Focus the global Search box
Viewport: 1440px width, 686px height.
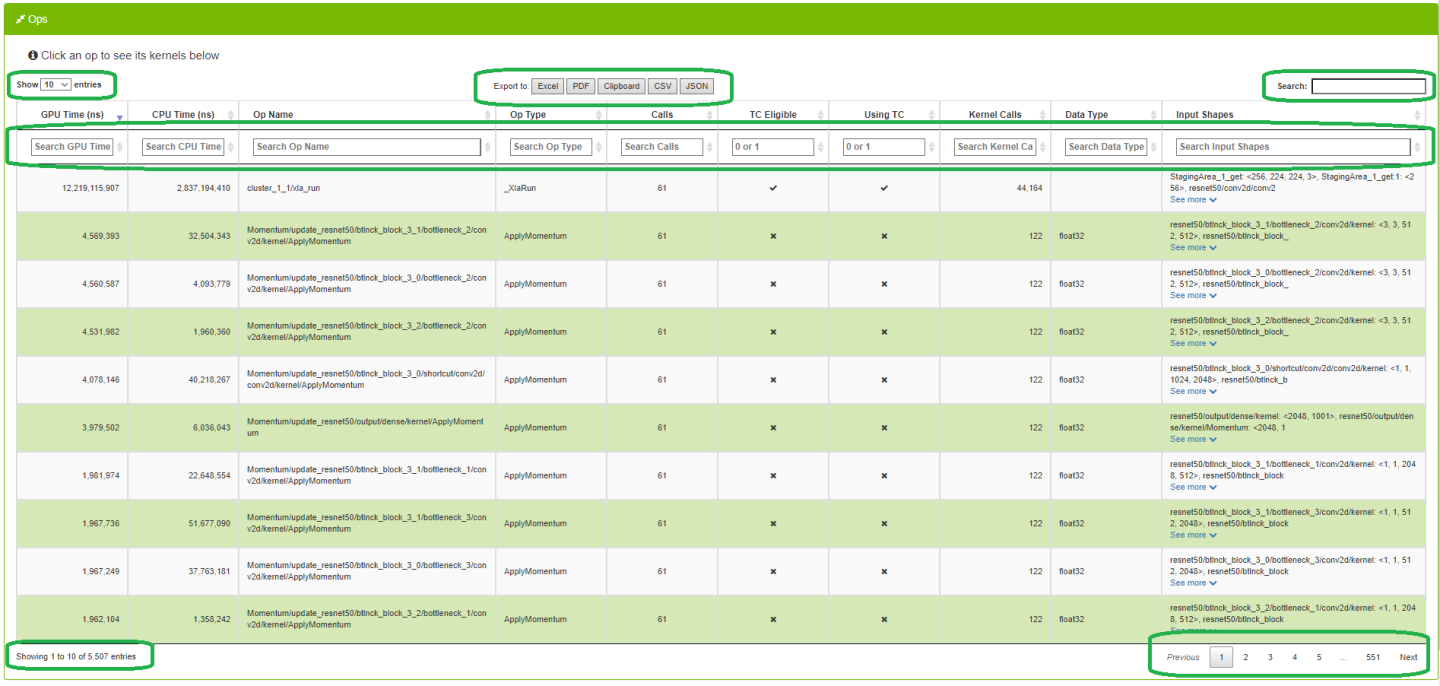(1368, 86)
